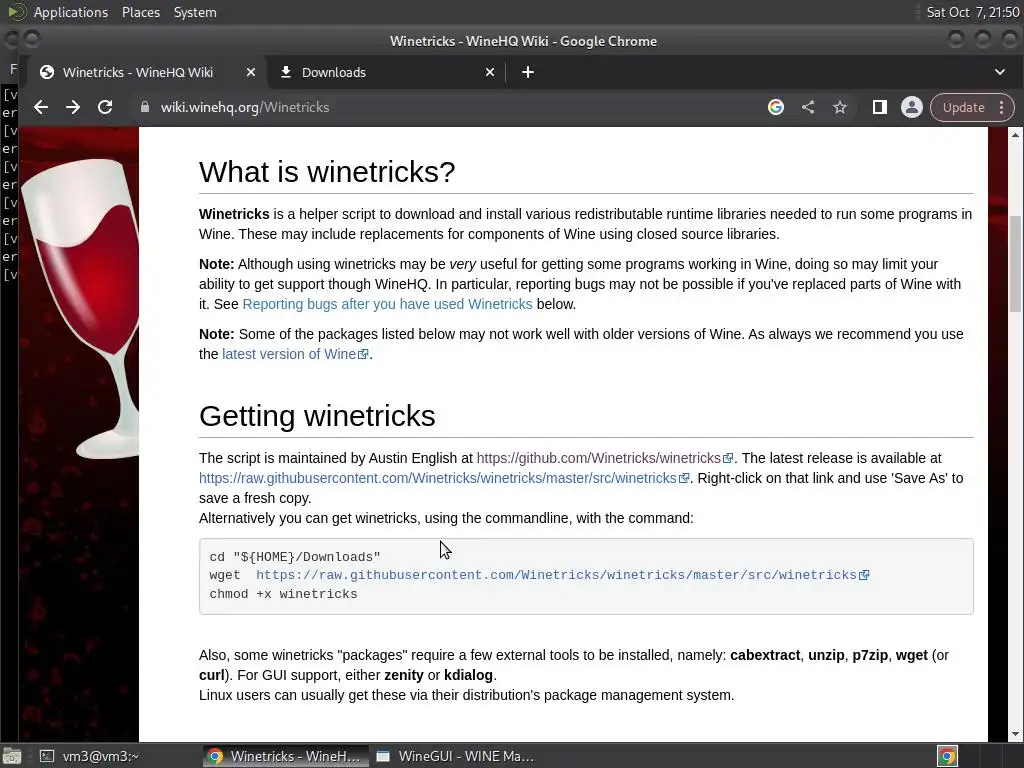Go forward to the next page
The image size is (1024, 768).
(x=72, y=107)
